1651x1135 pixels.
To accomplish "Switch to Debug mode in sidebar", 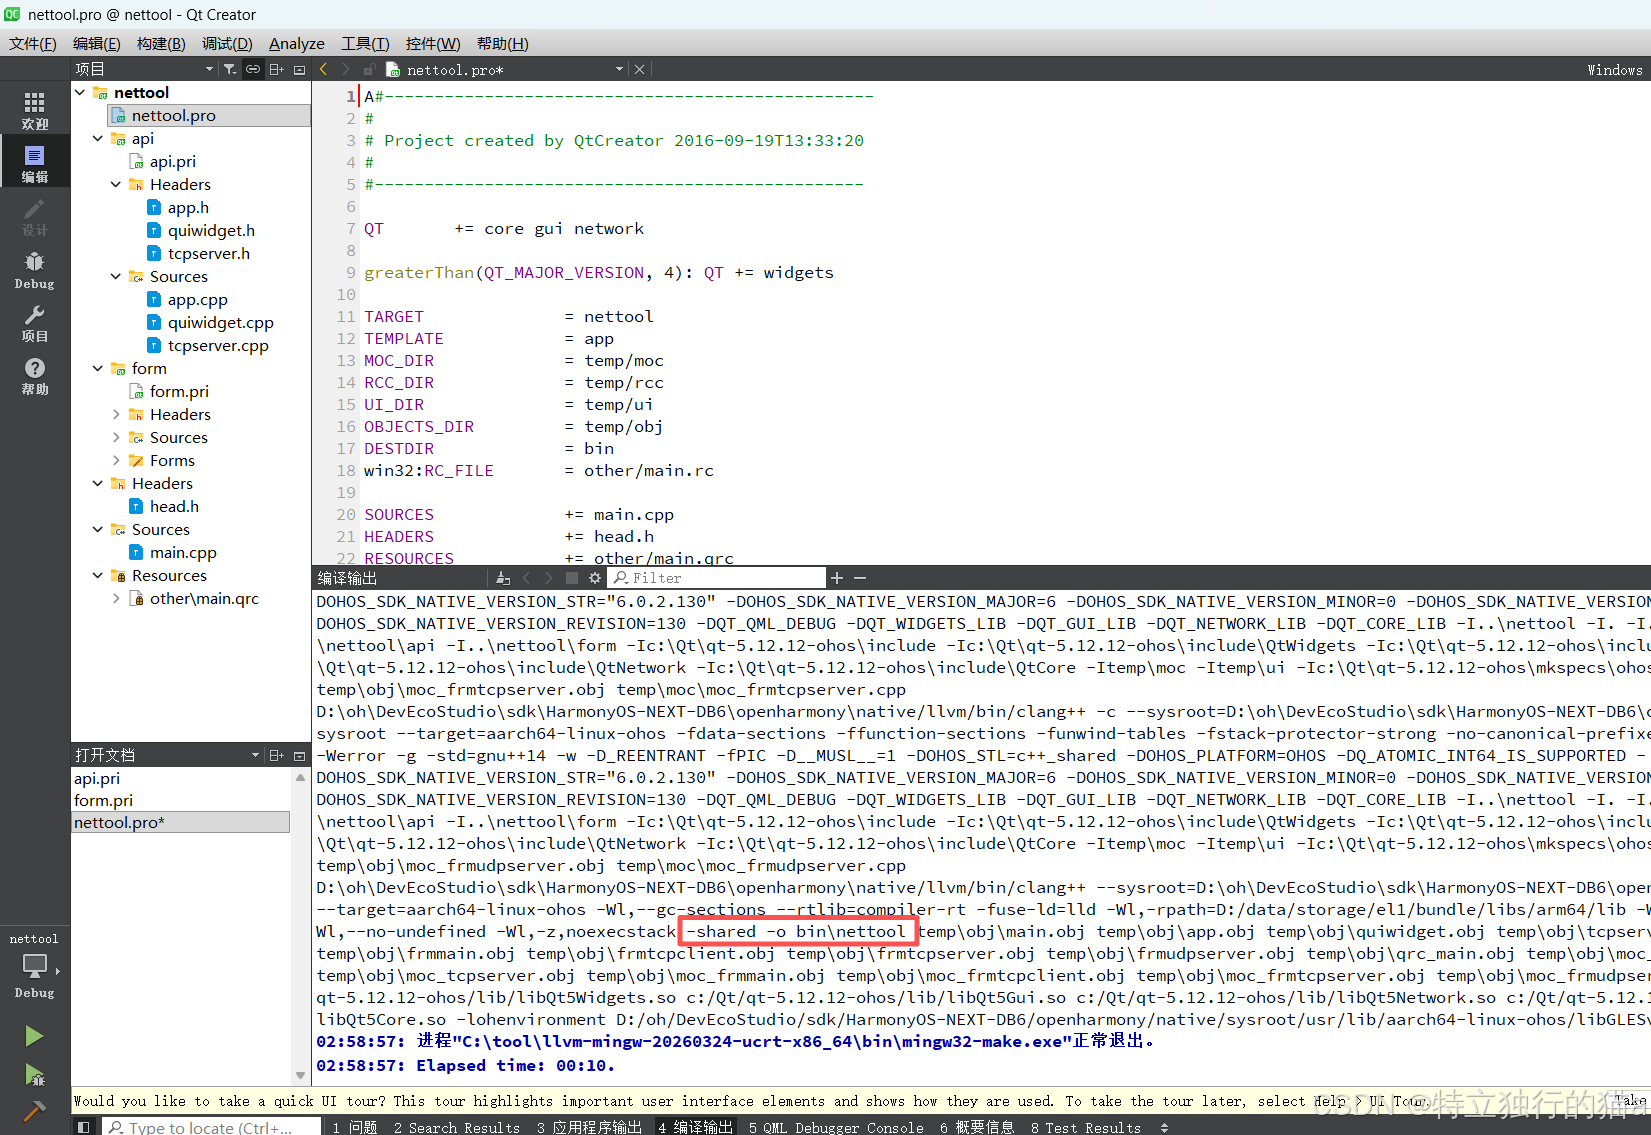I will tap(34, 270).
